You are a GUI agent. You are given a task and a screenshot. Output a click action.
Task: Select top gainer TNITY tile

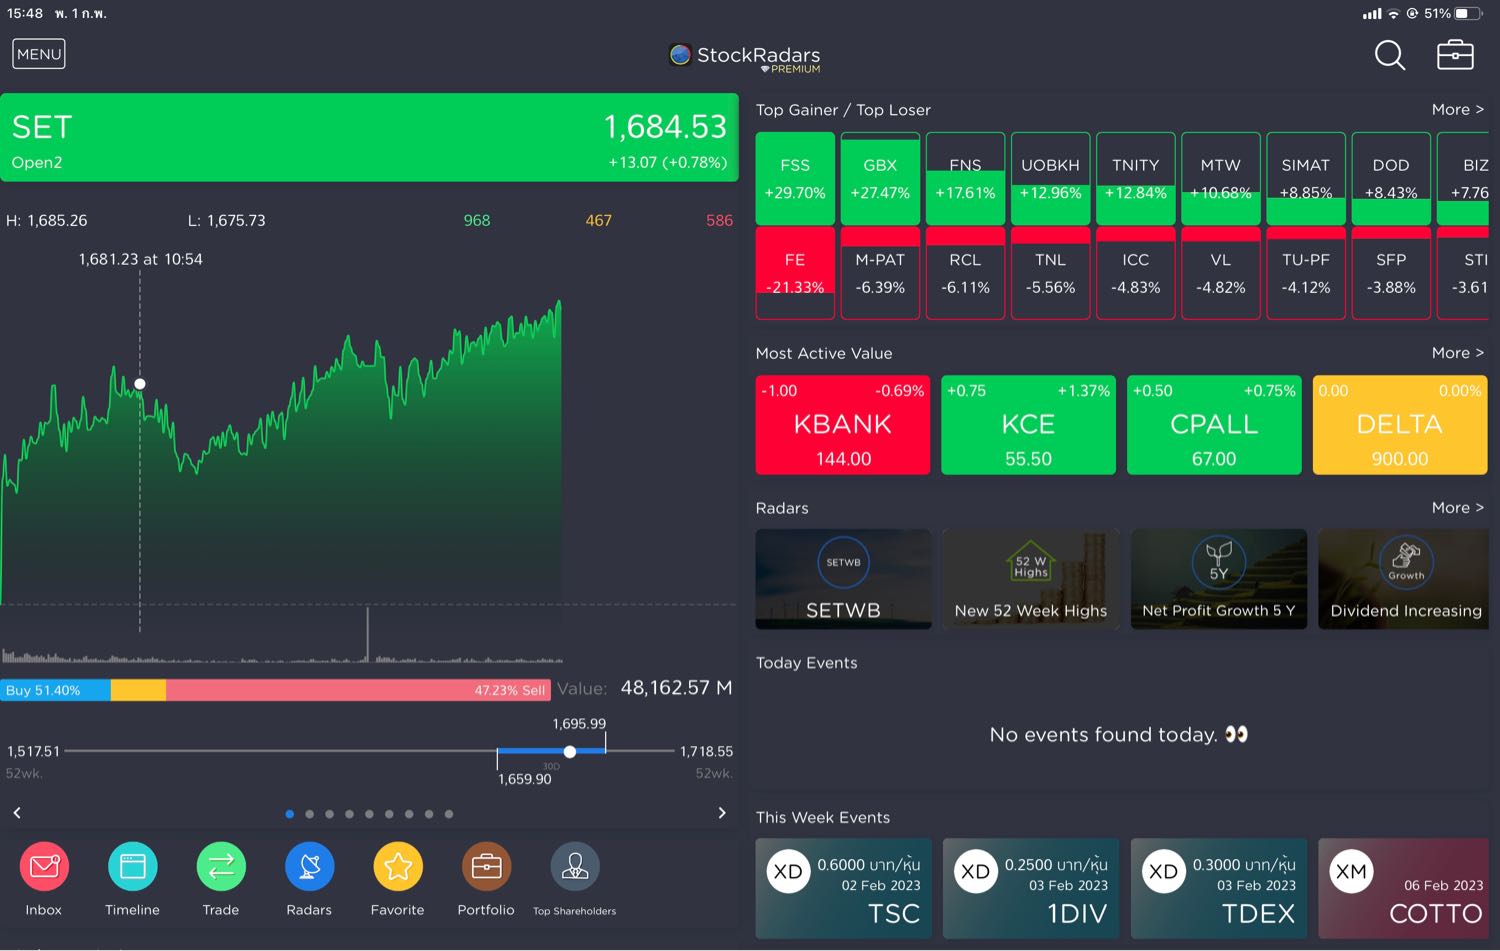pyautogui.click(x=1136, y=178)
